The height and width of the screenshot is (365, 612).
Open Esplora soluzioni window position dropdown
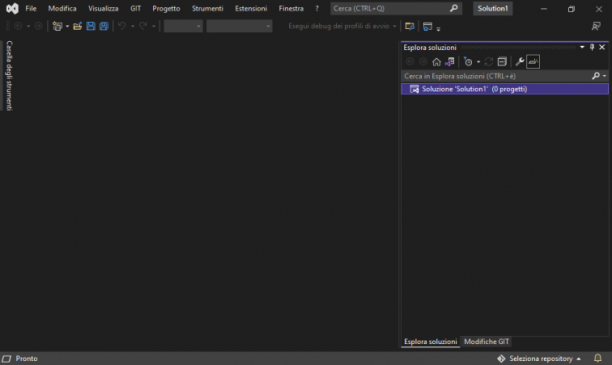point(582,47)
